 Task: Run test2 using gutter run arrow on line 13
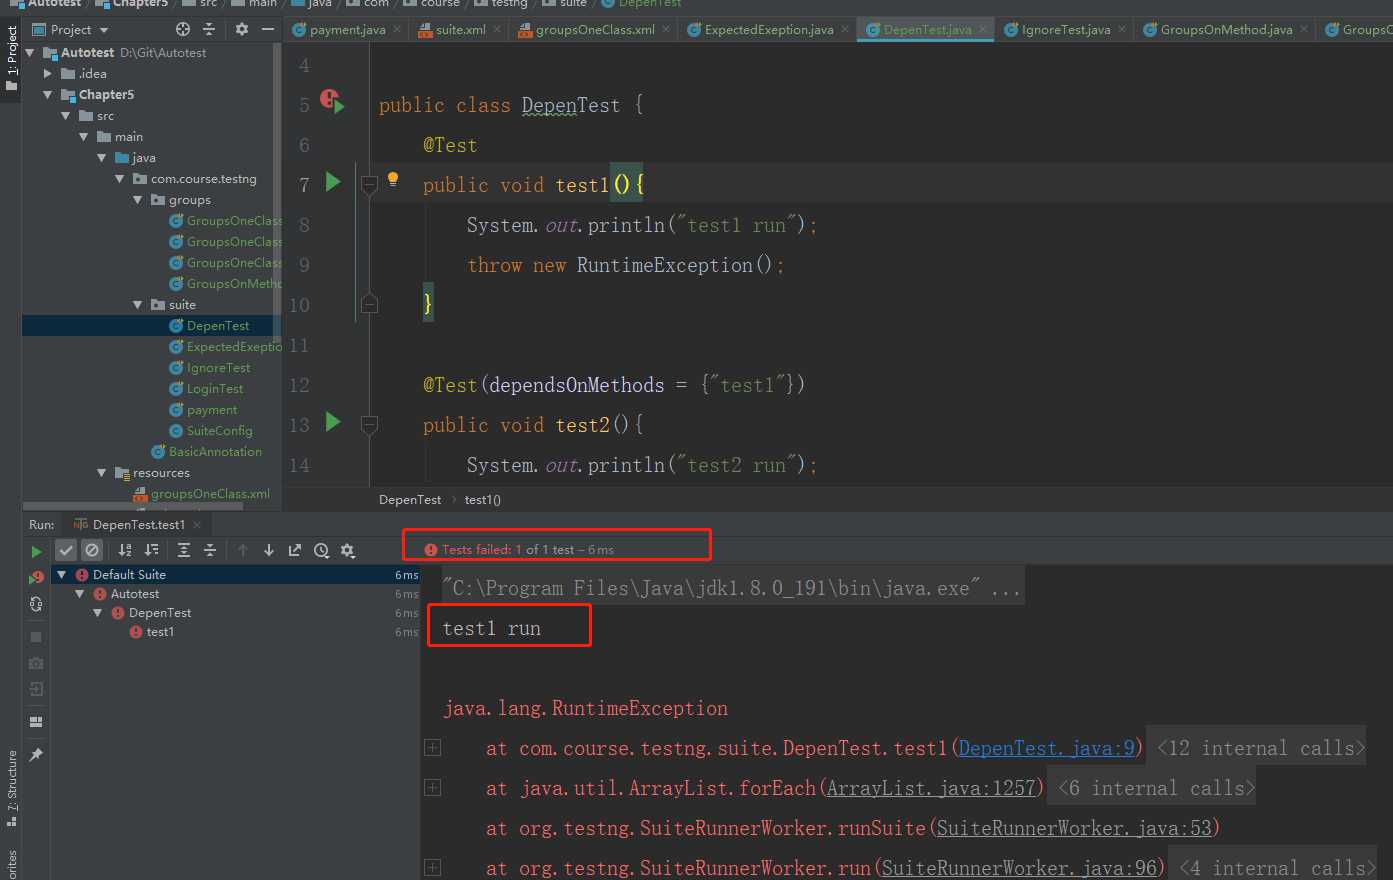point(334,422)
